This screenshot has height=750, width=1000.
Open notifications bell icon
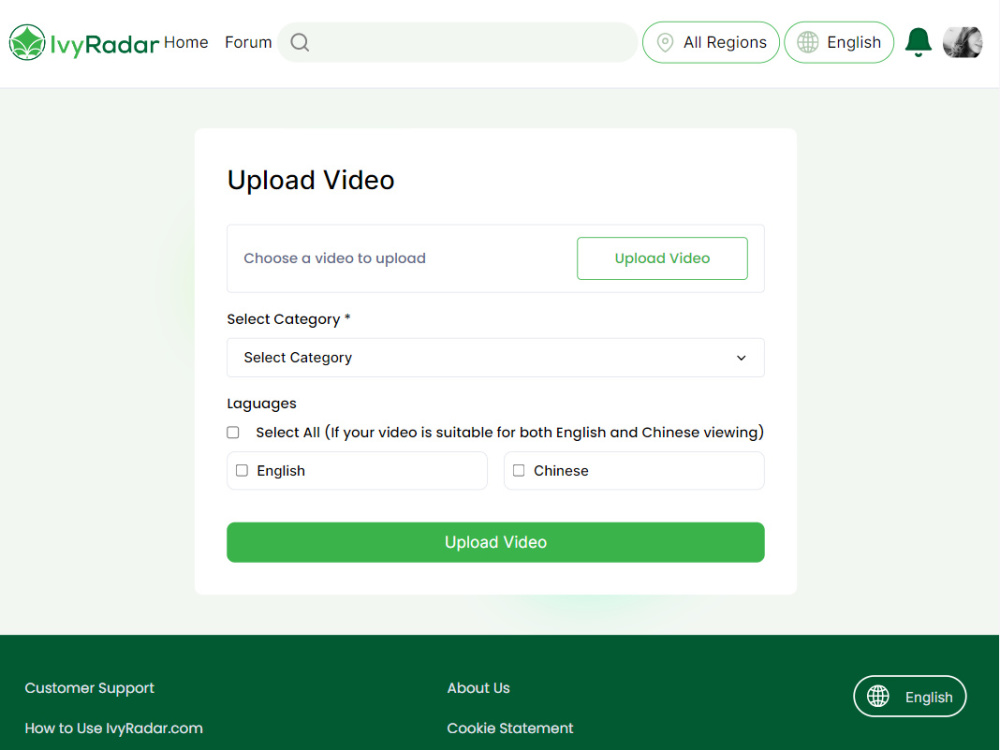918,43
